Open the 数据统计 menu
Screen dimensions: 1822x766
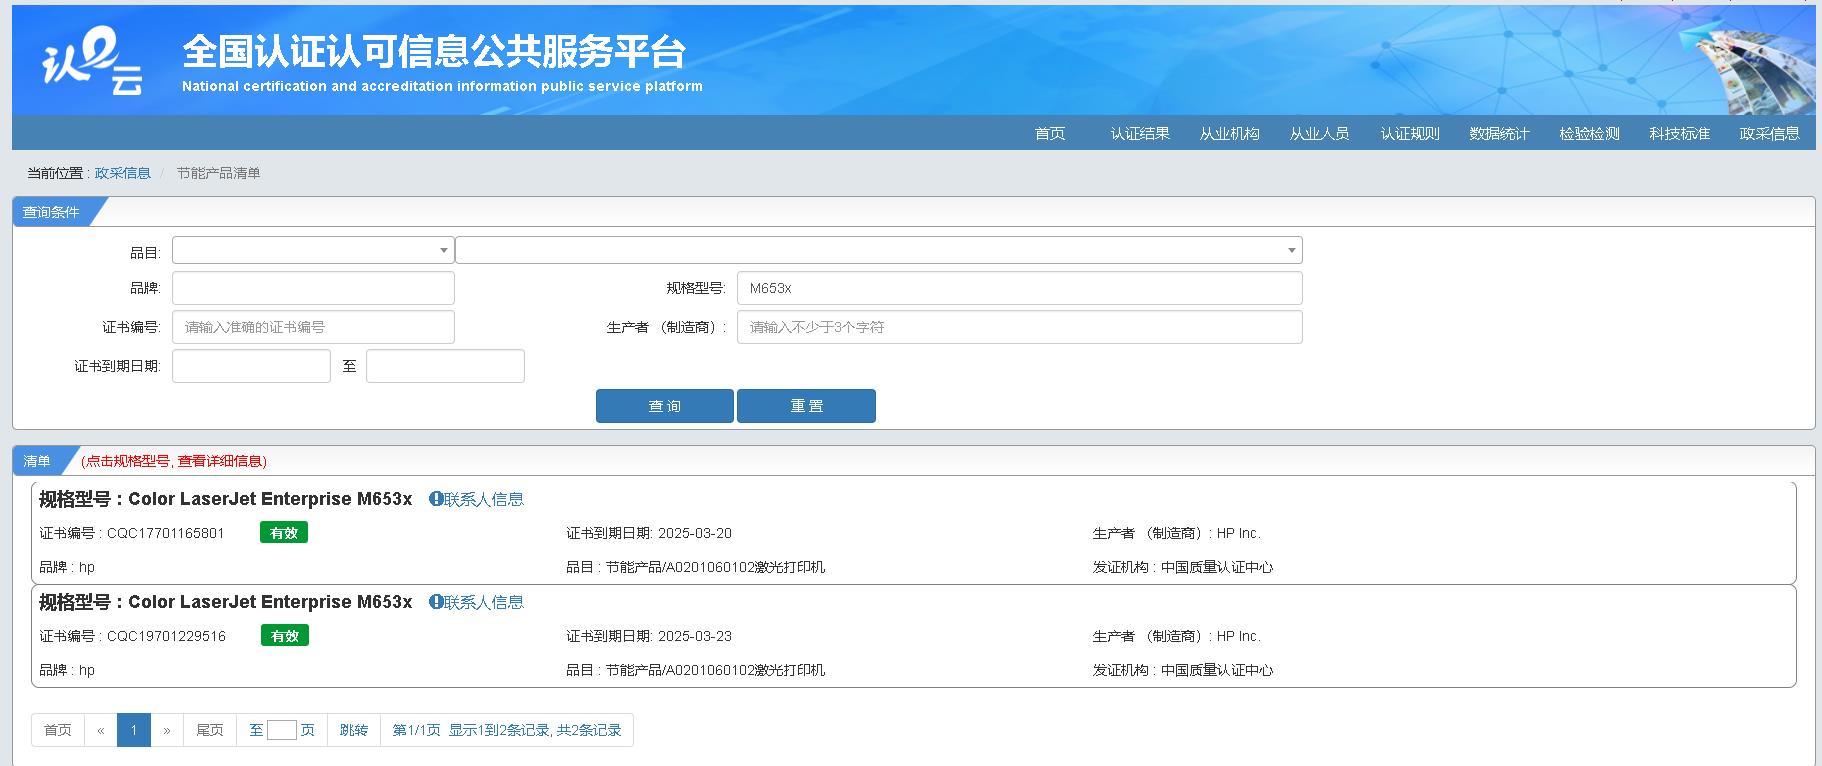[1499, 133]
